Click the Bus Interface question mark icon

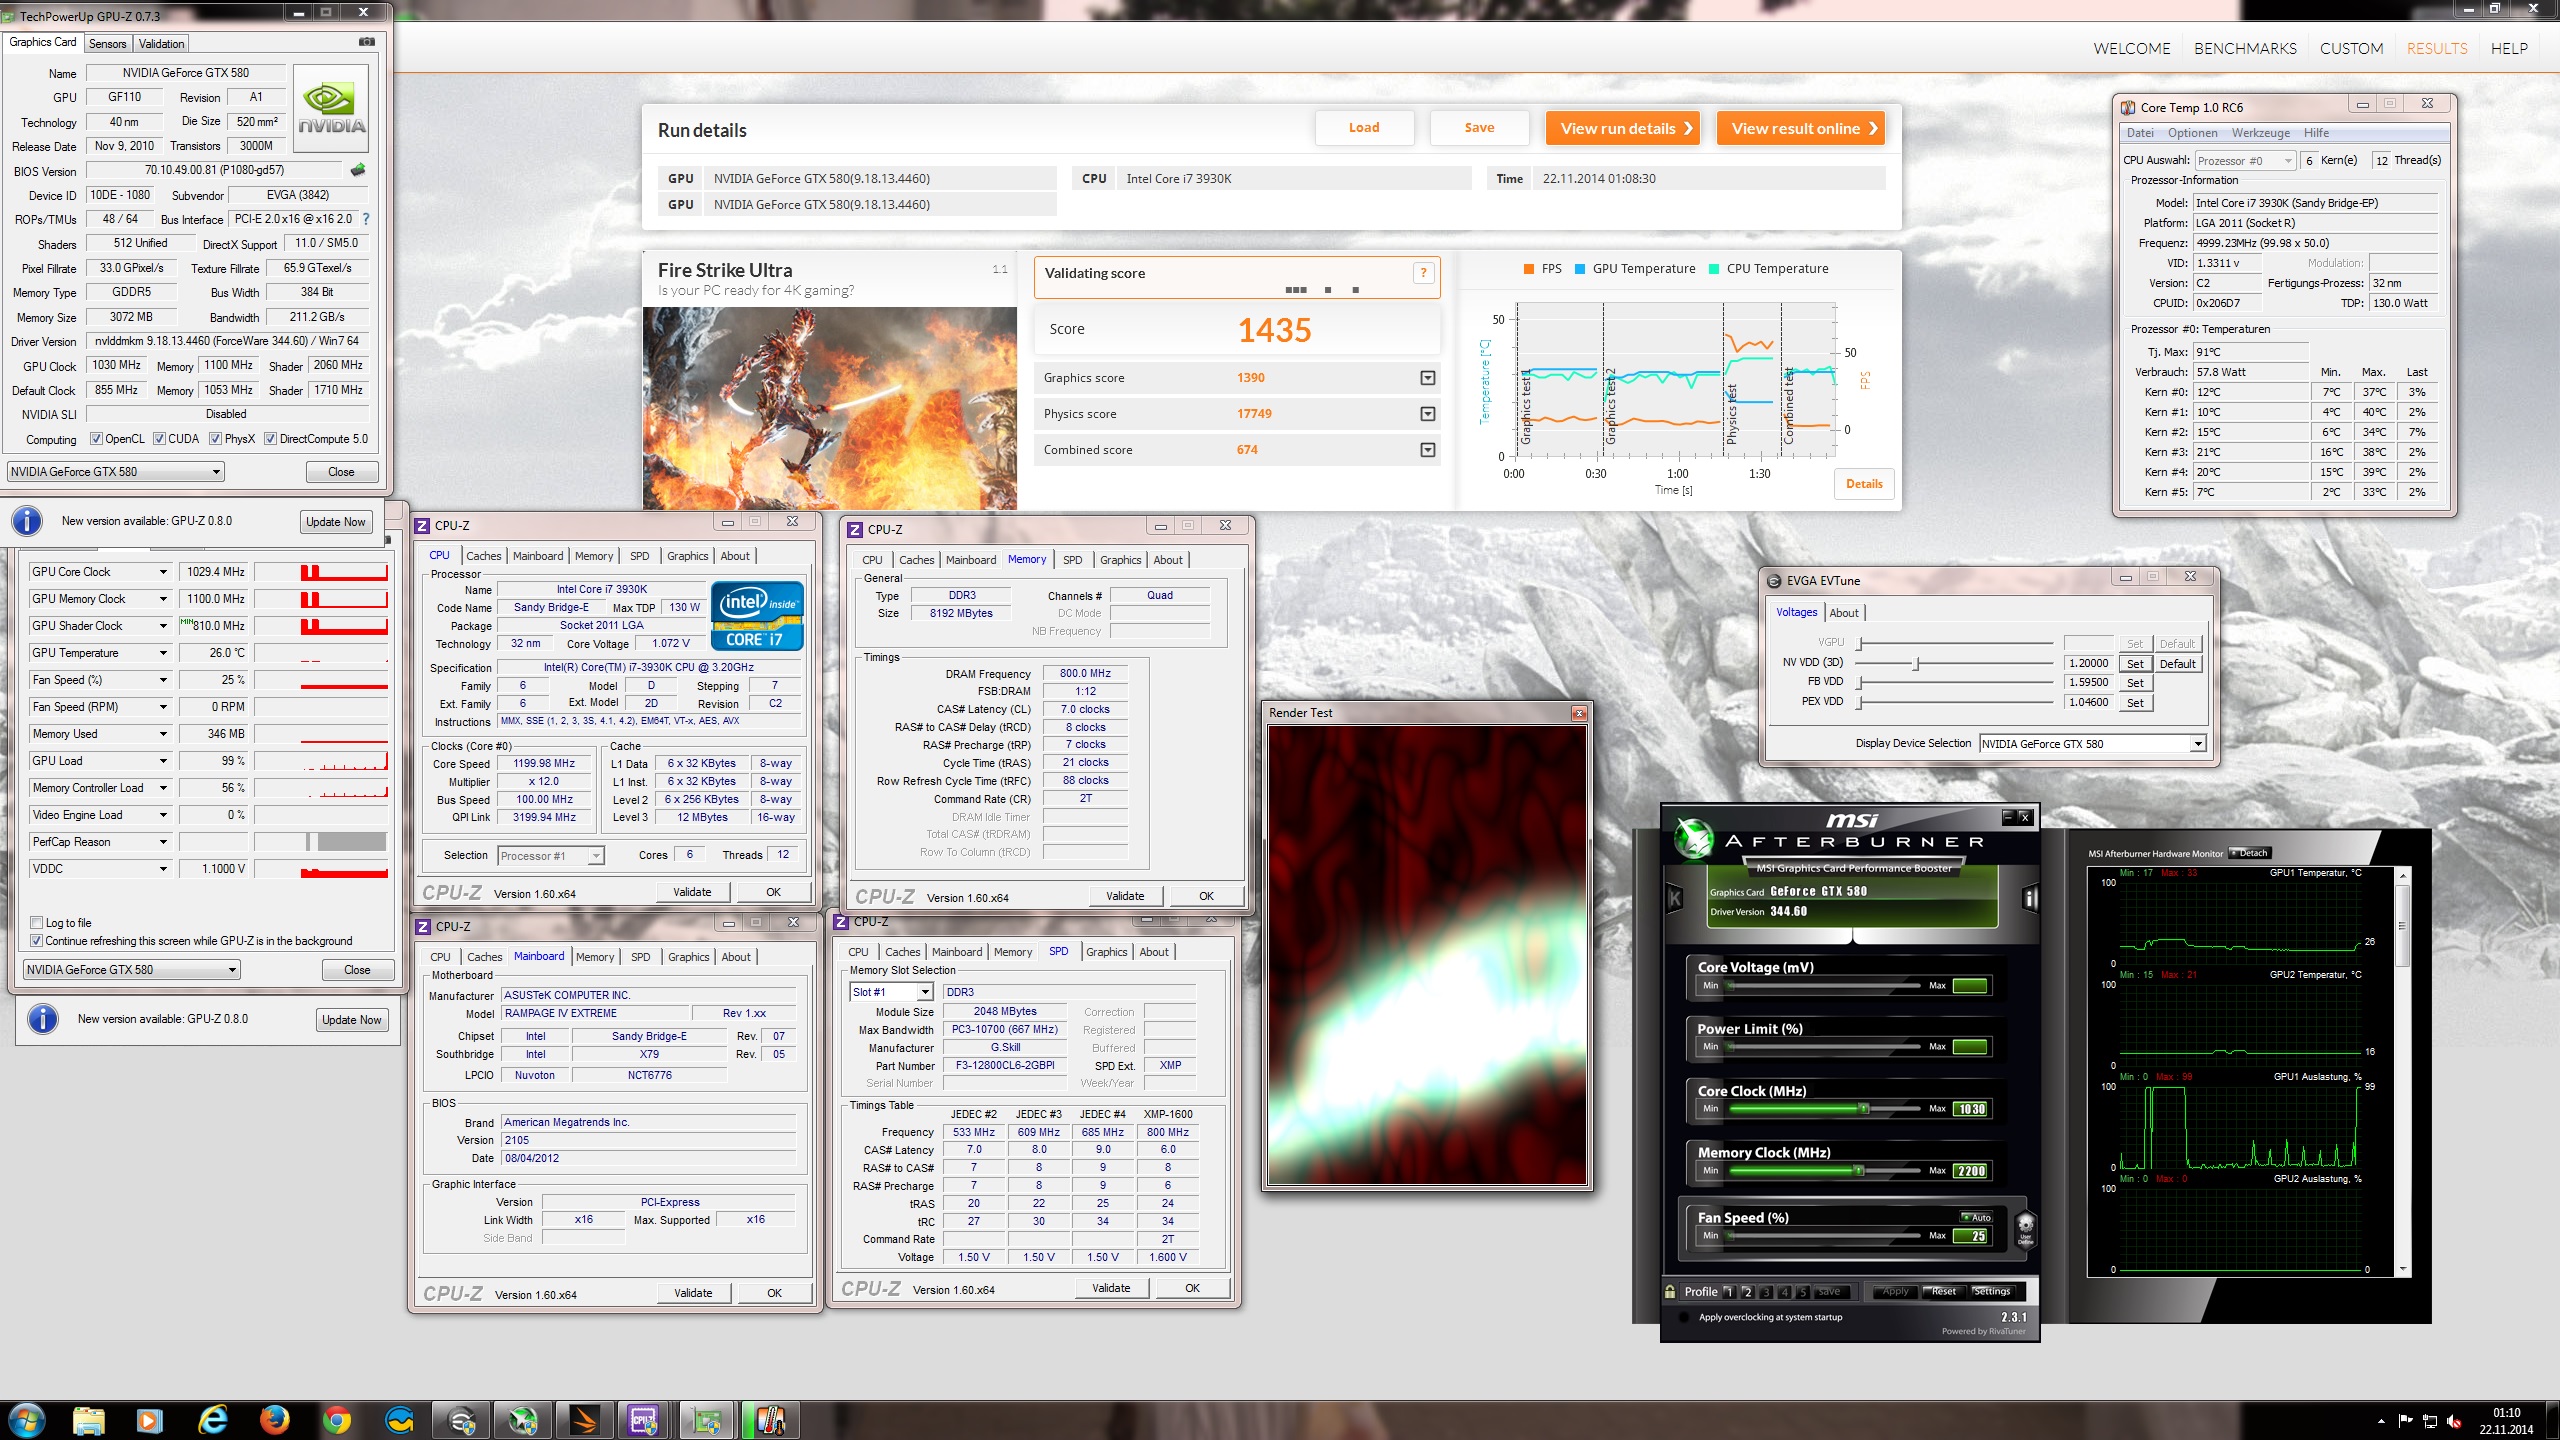tap(366, 219)
